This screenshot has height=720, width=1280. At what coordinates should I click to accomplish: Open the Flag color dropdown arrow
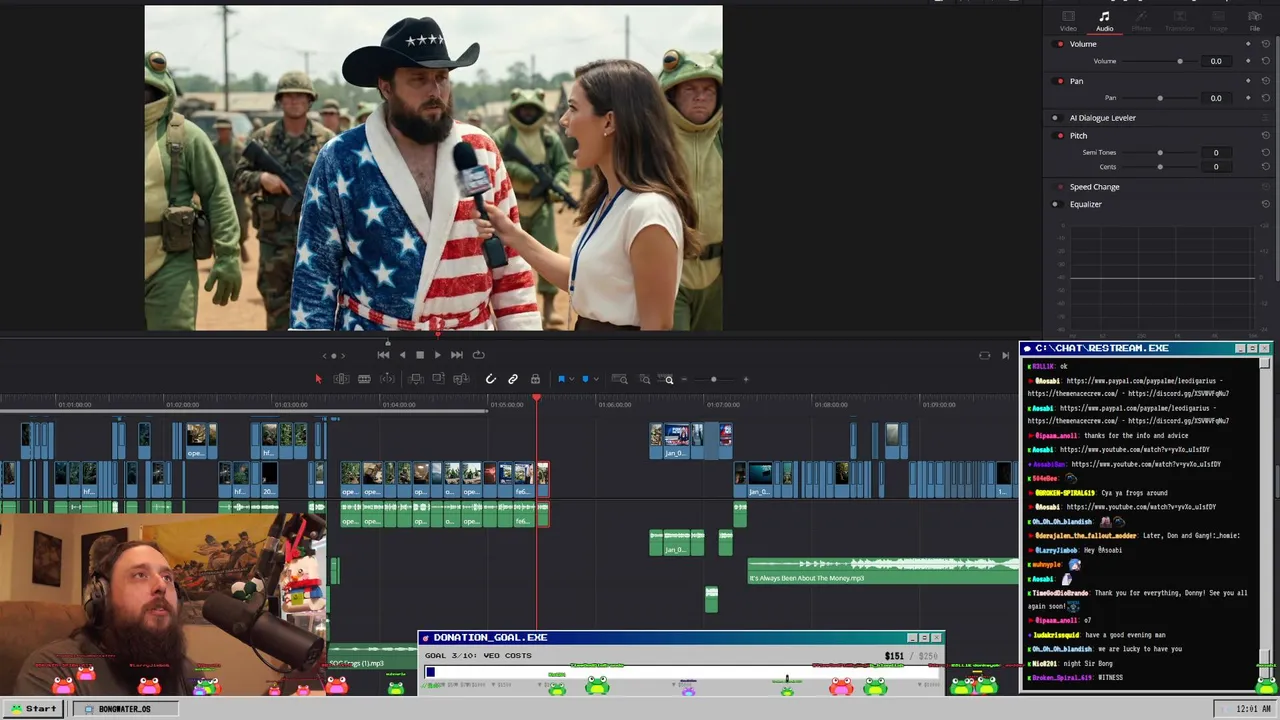[573, 379]
